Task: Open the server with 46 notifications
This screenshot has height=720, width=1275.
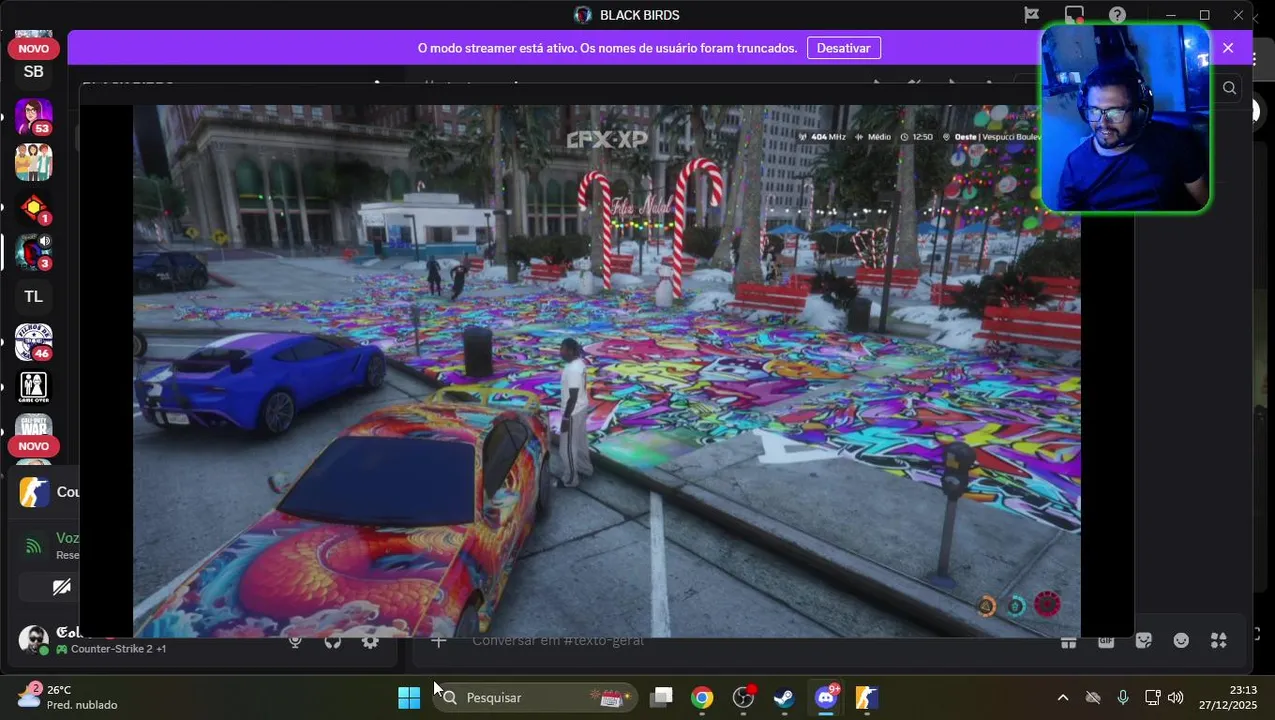Action: pyautogui.click(x=34, y=342)
